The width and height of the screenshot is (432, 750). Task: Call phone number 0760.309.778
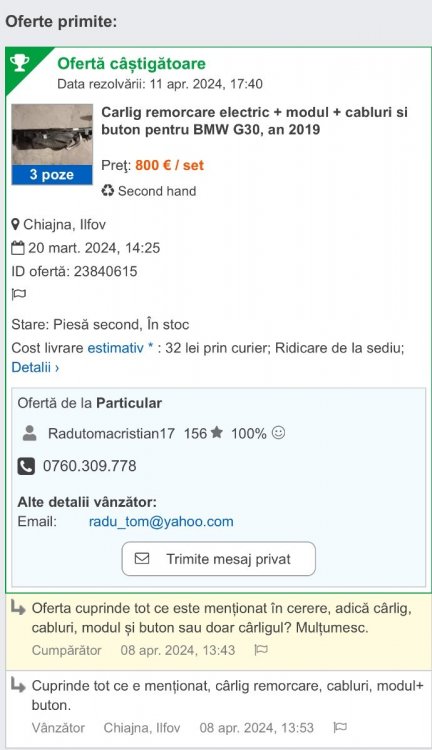[x=89, y=466]
